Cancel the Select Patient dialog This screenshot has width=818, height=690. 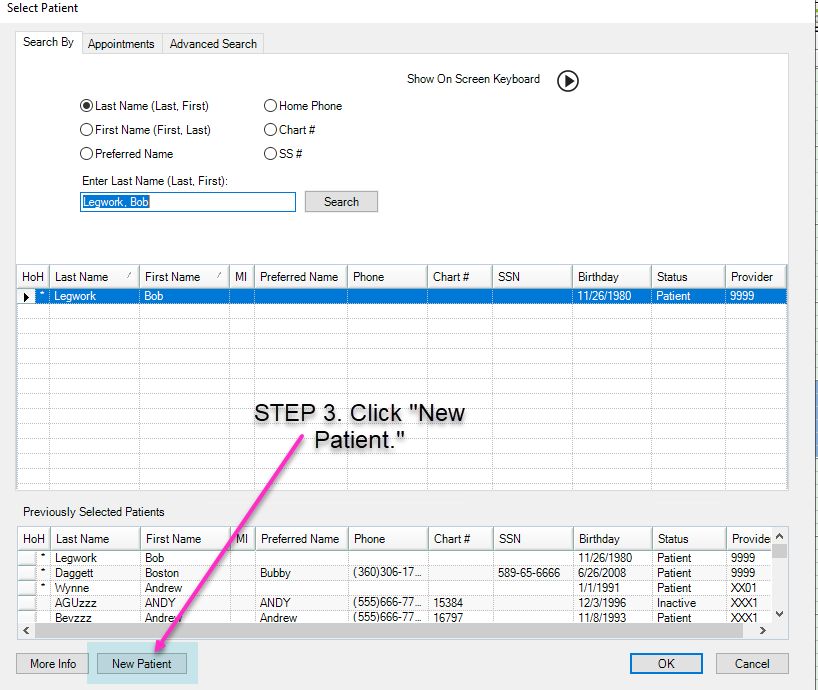(x=751, y=663)
